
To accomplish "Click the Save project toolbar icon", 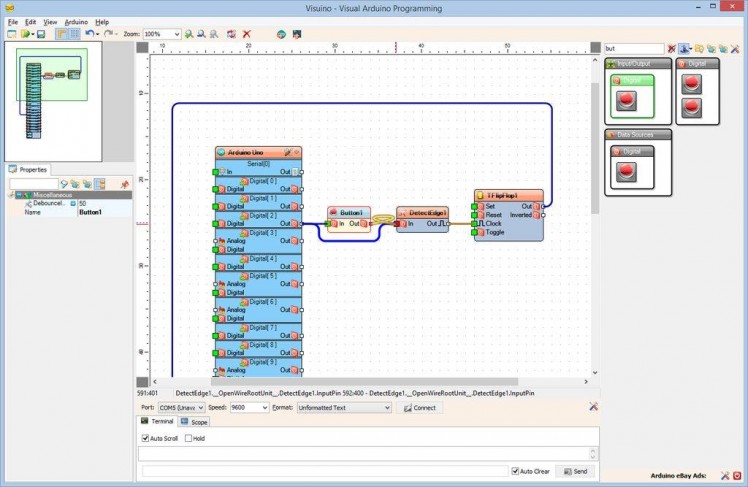I will [41, 34].
